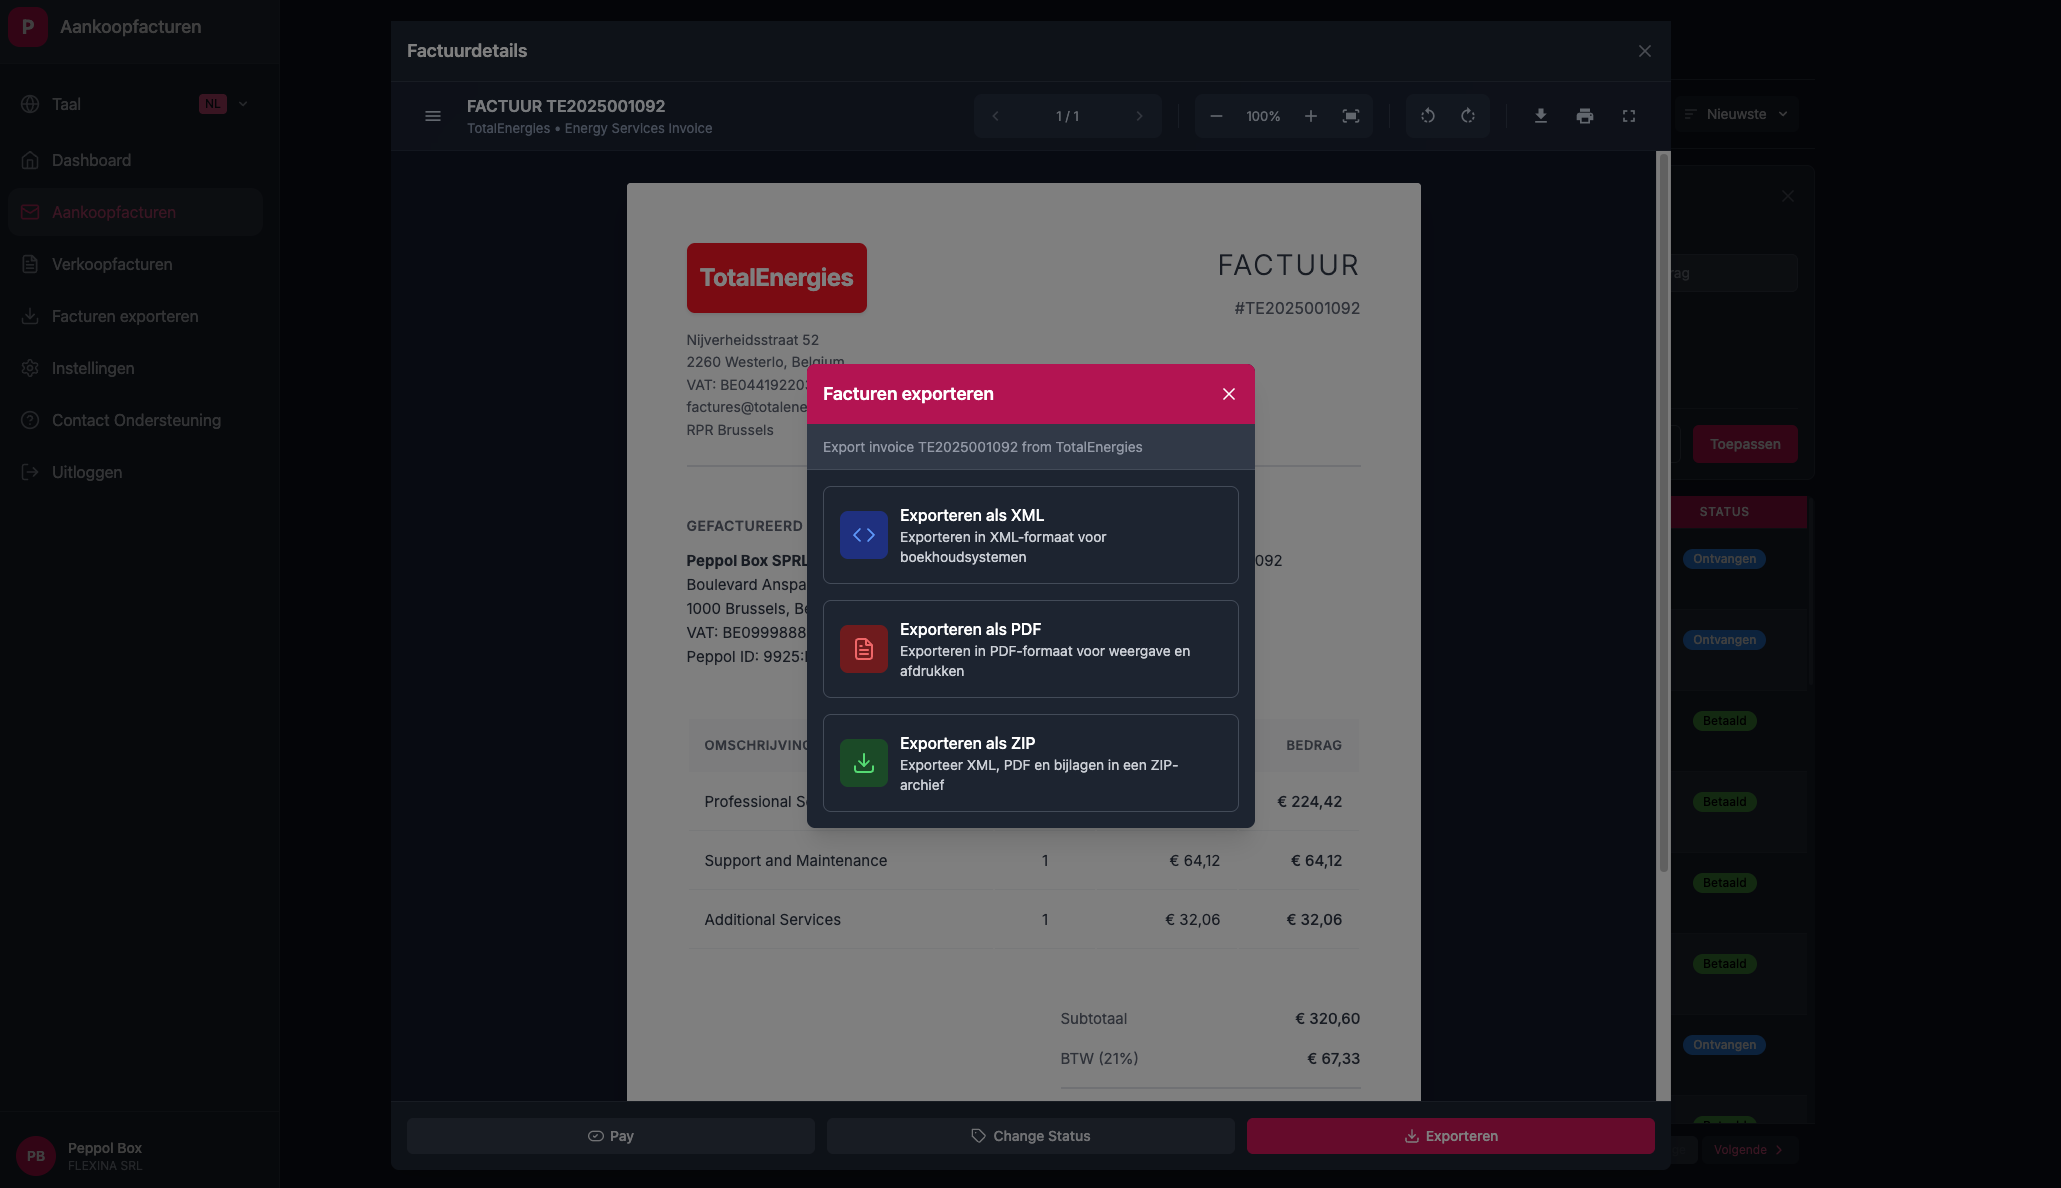Close the Facturen exporteren dialog
Image resolution: width=2061 pixels, height=1188 pixels.
pos(1229,394)
